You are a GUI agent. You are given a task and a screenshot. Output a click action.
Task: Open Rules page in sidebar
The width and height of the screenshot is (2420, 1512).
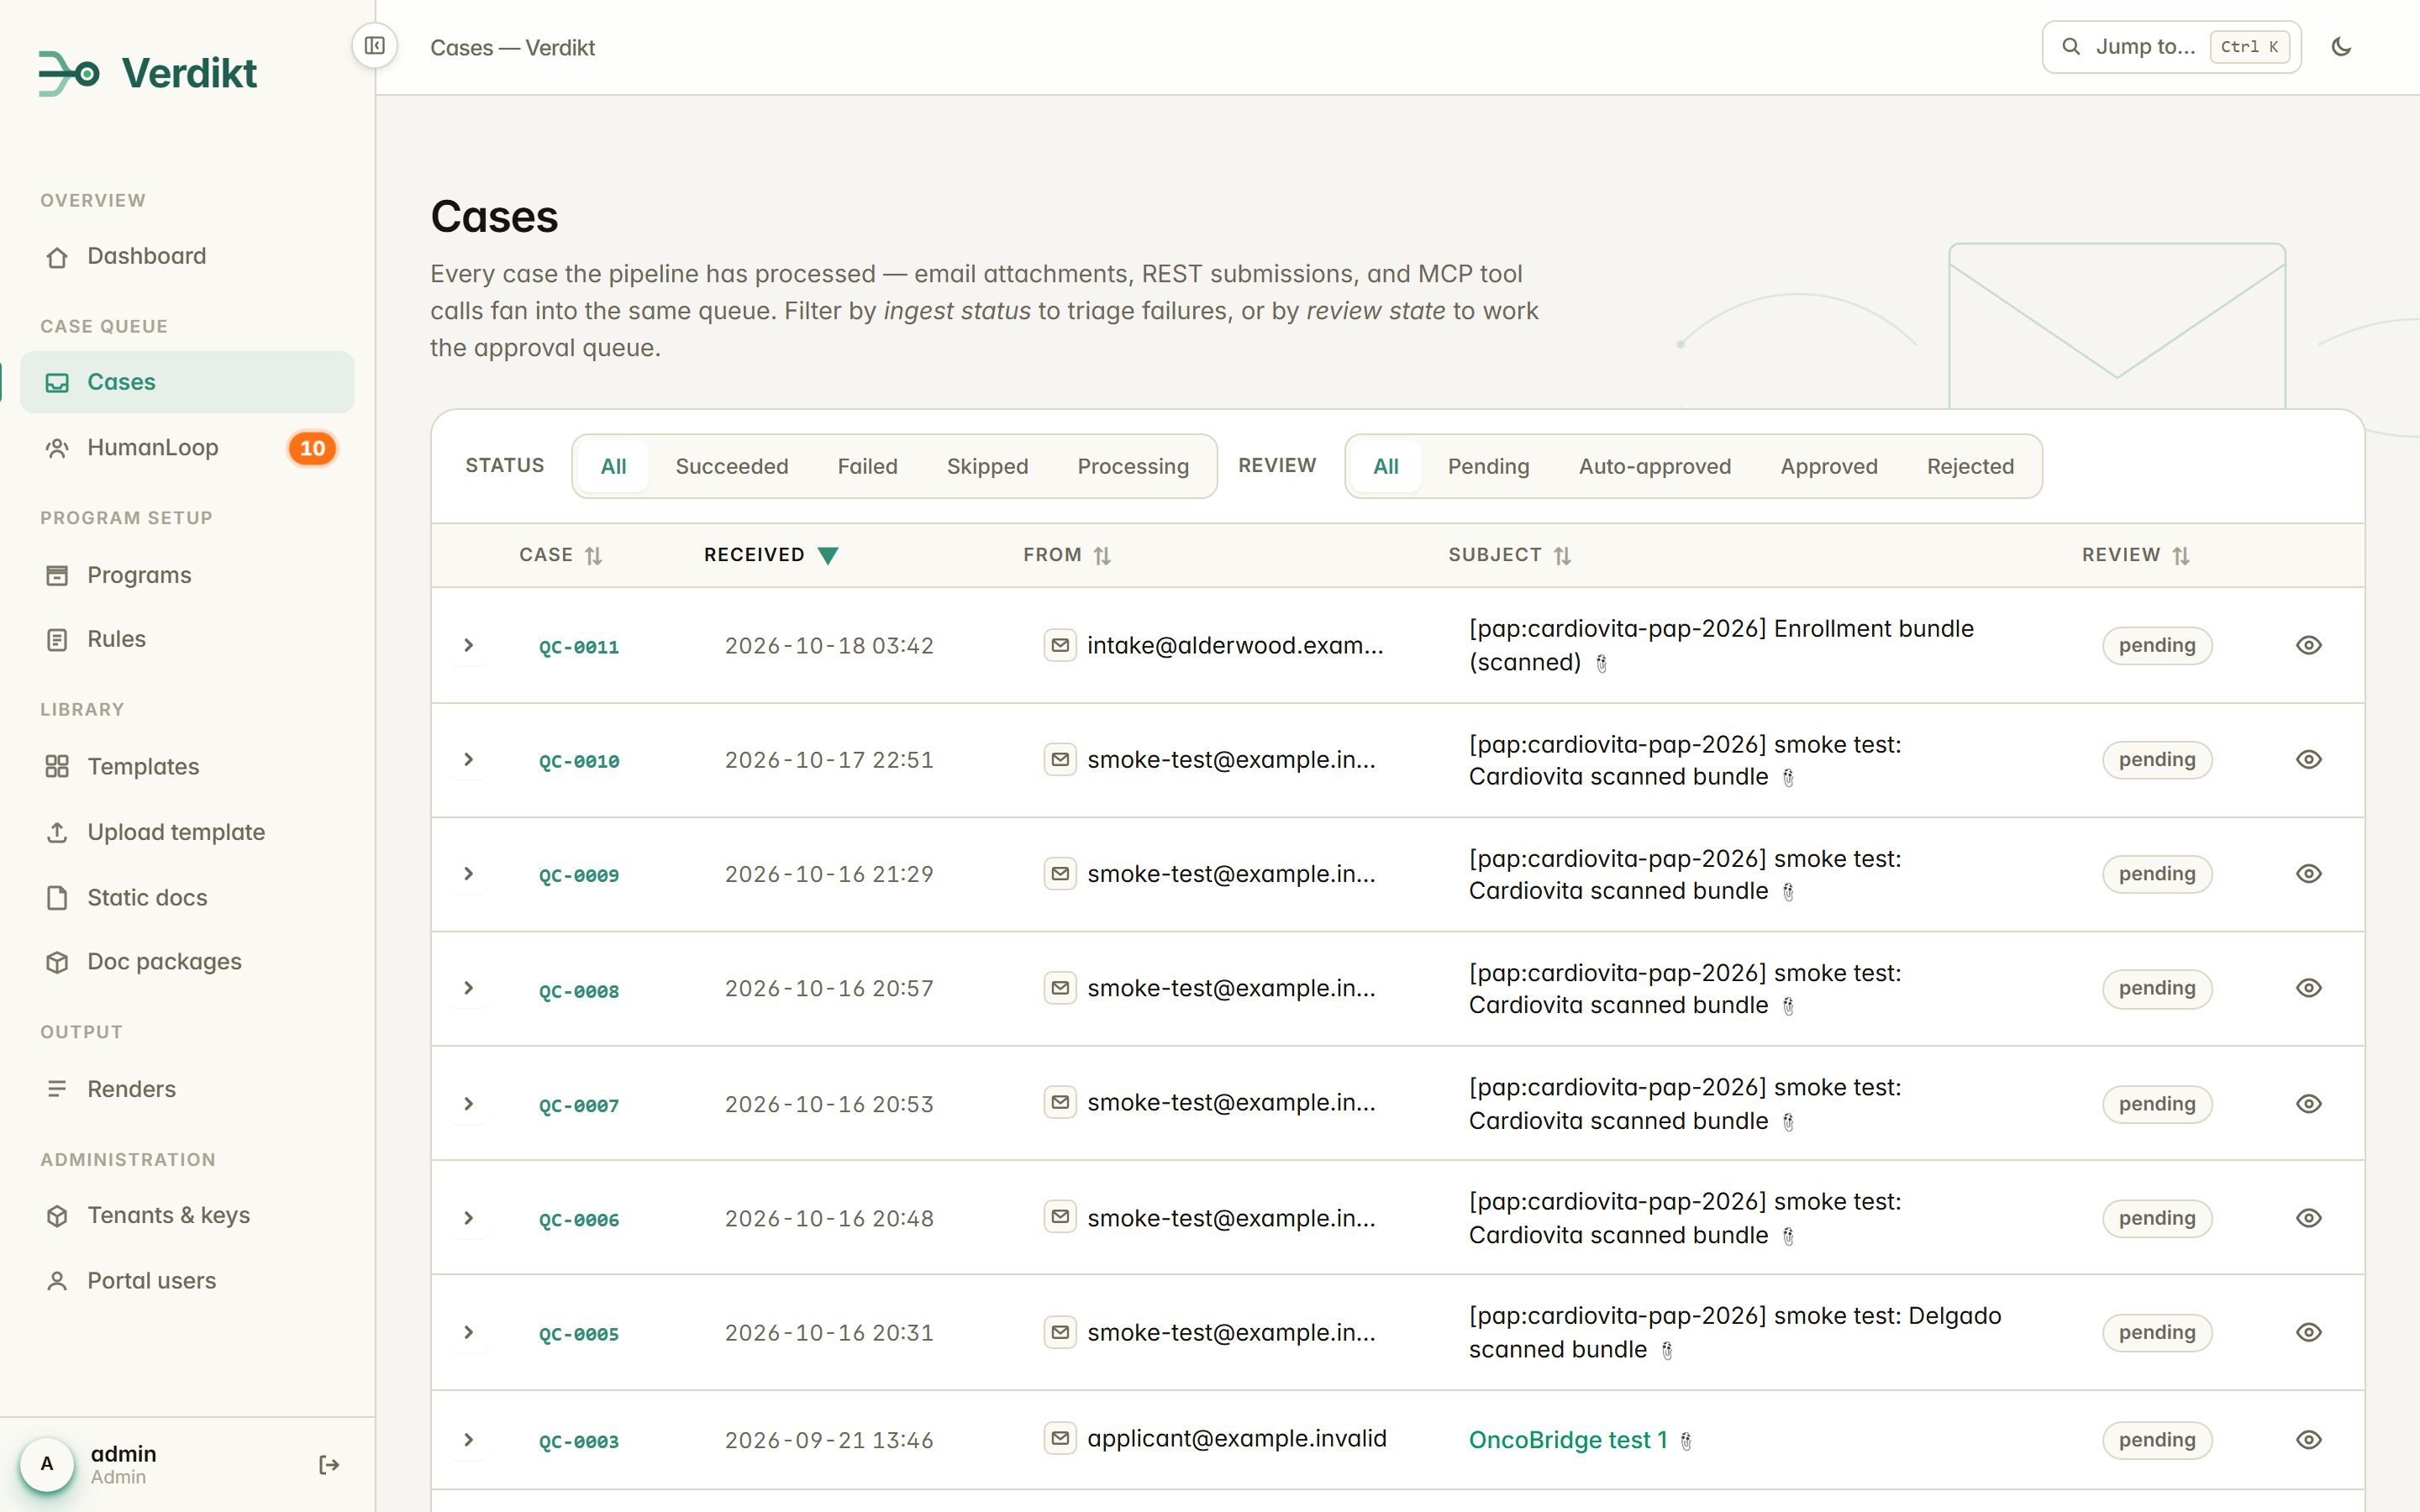(x=187, y=639)
